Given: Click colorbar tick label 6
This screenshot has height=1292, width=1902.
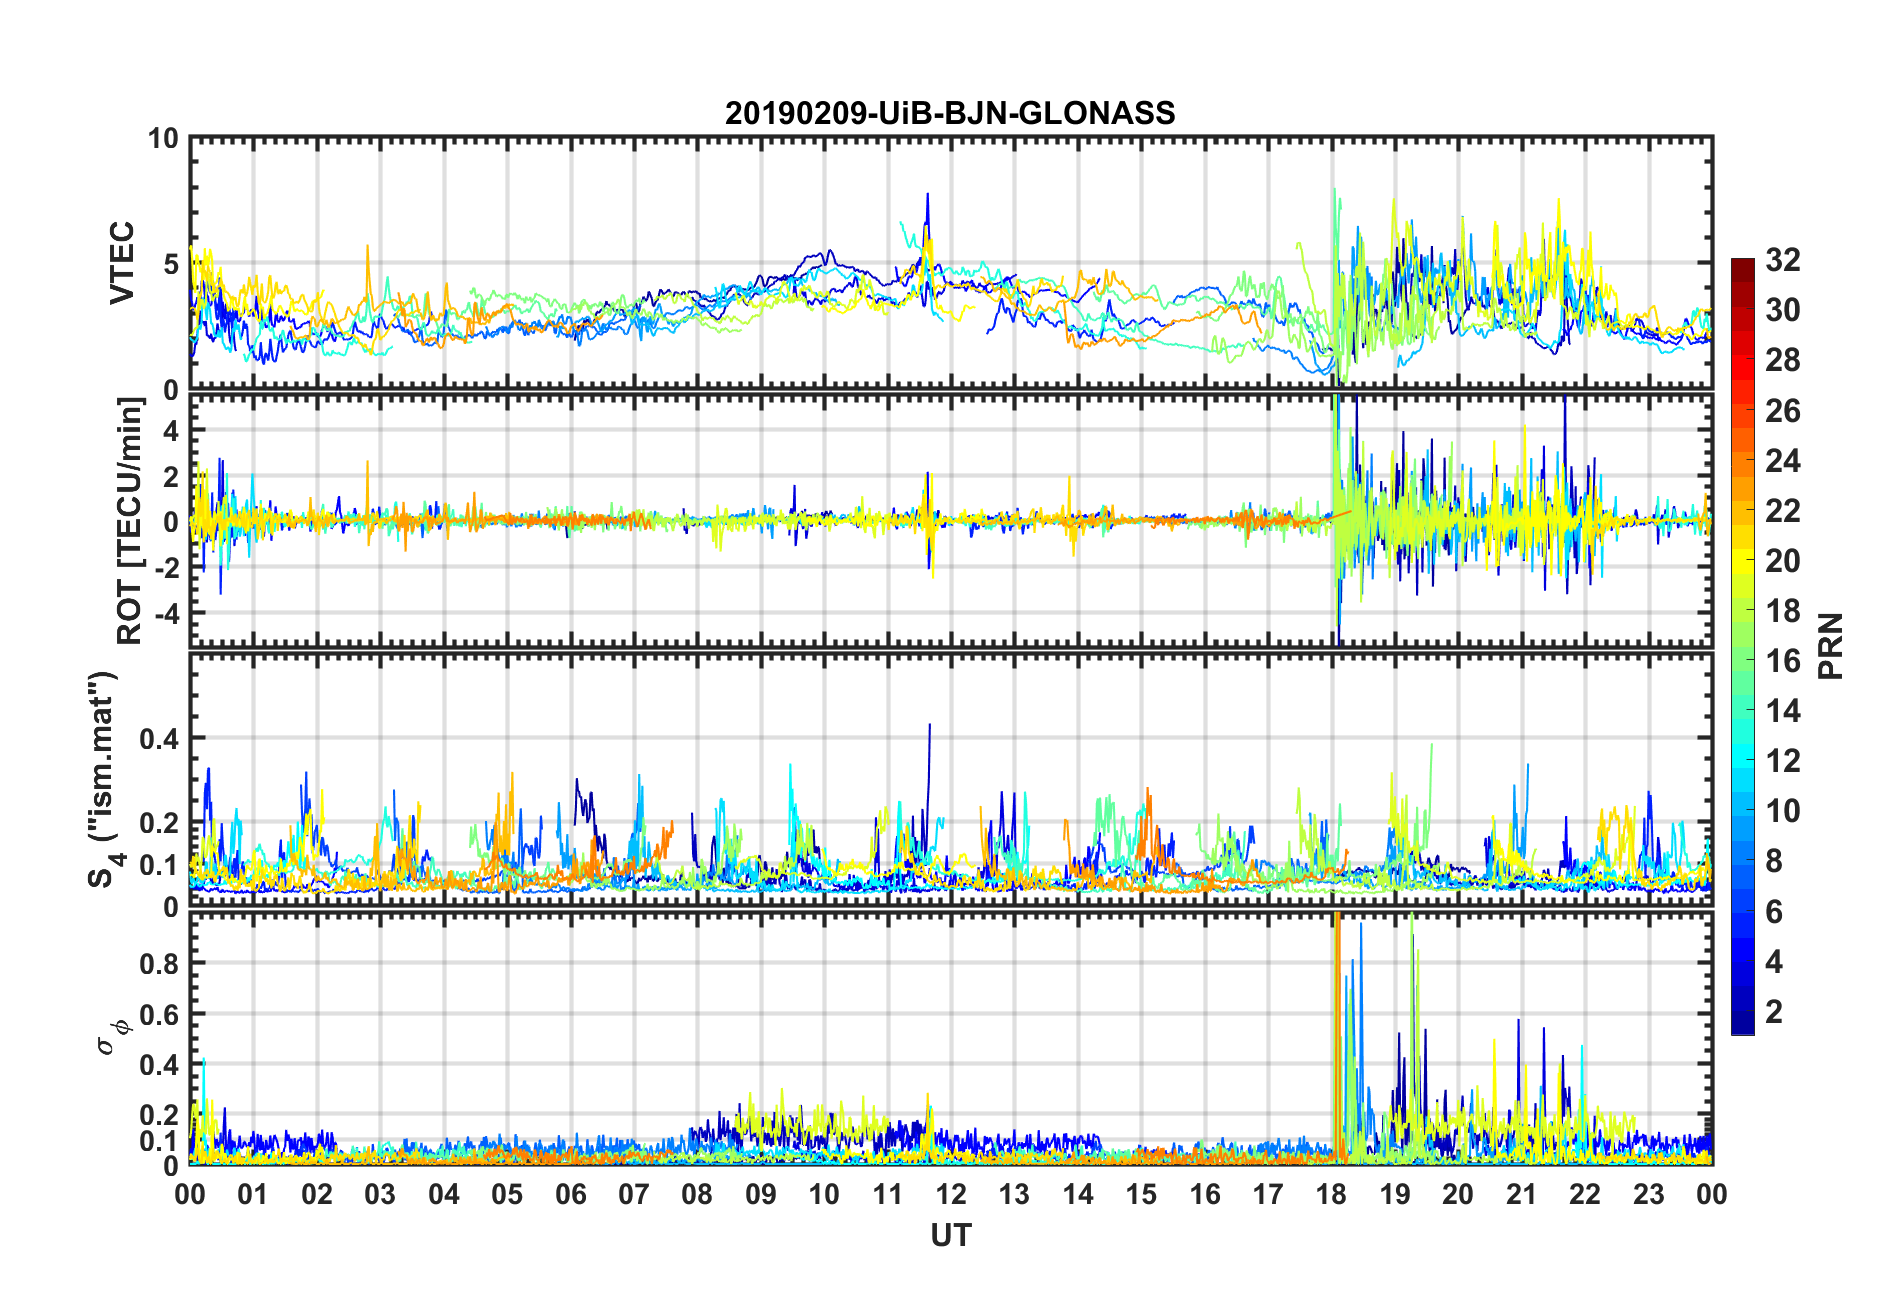Looking at the screenshot, I should (1774, 912).
